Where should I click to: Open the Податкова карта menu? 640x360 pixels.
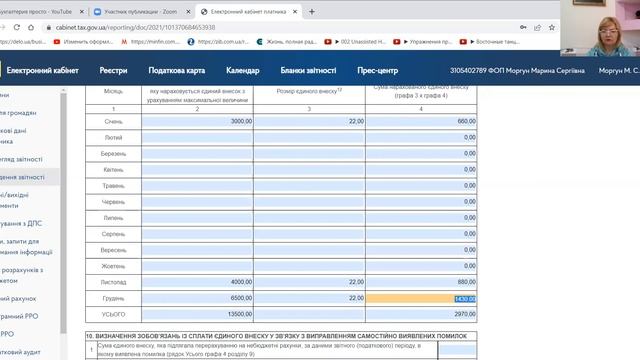(177, 70)
